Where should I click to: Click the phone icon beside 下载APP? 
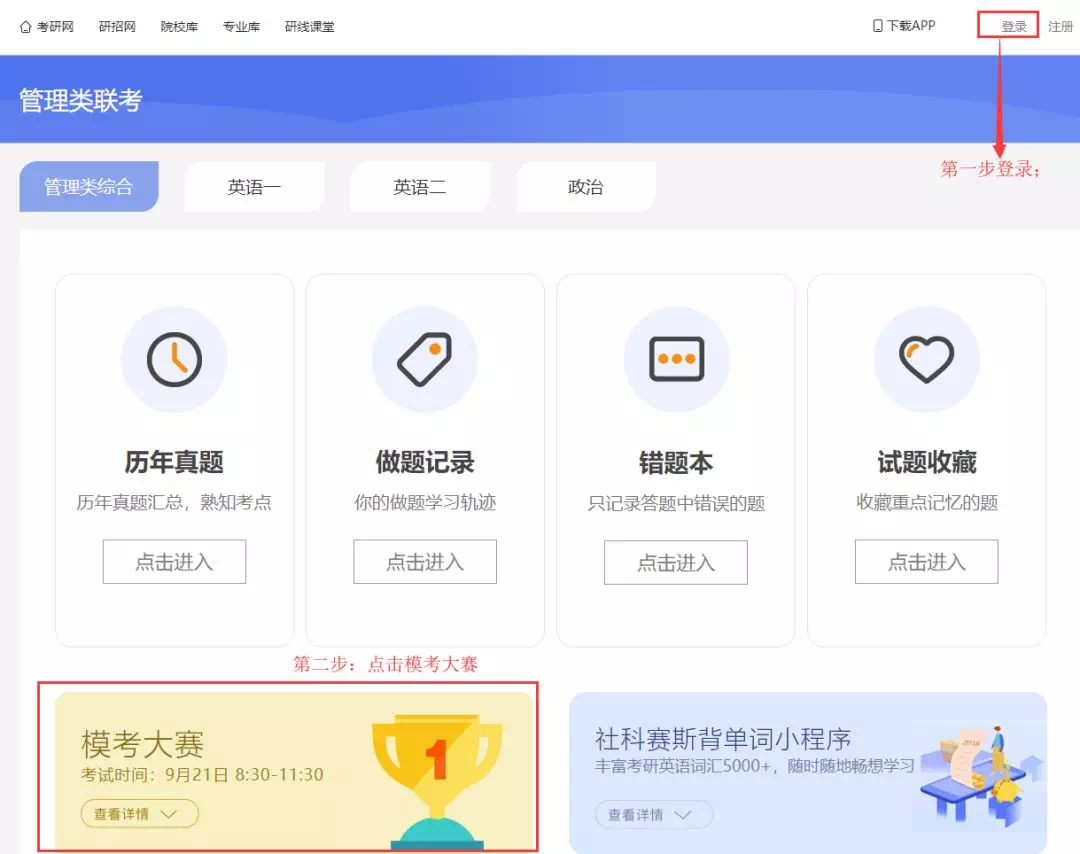tap(877, 26)
